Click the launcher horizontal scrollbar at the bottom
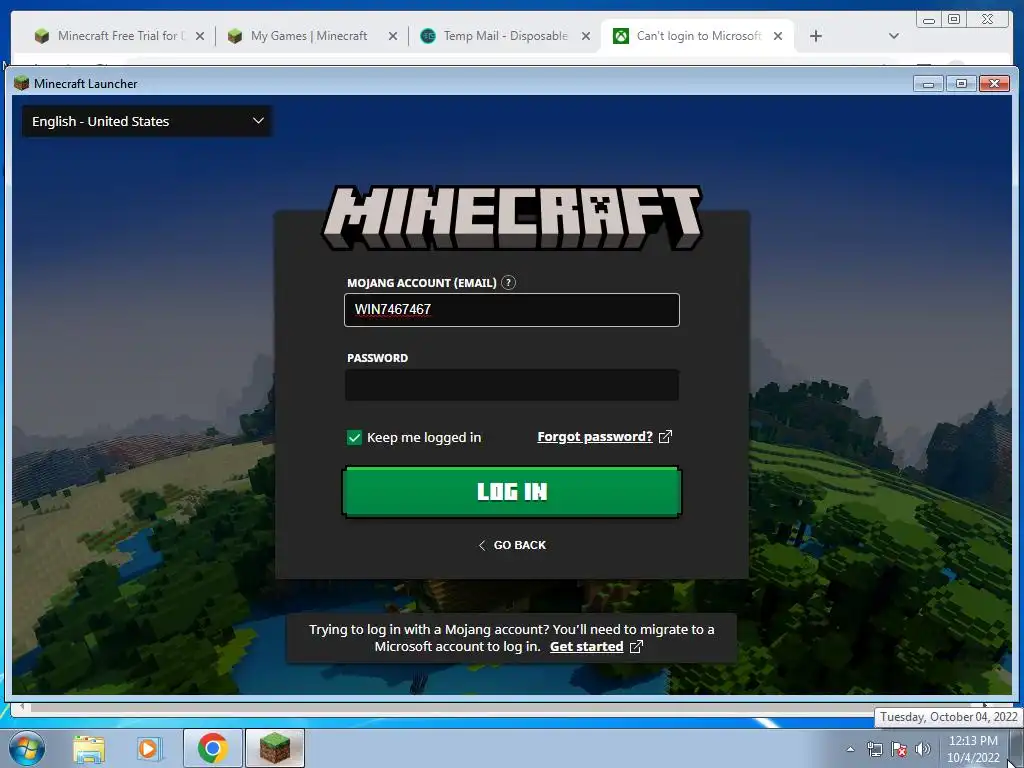 [x=502, y=707]
